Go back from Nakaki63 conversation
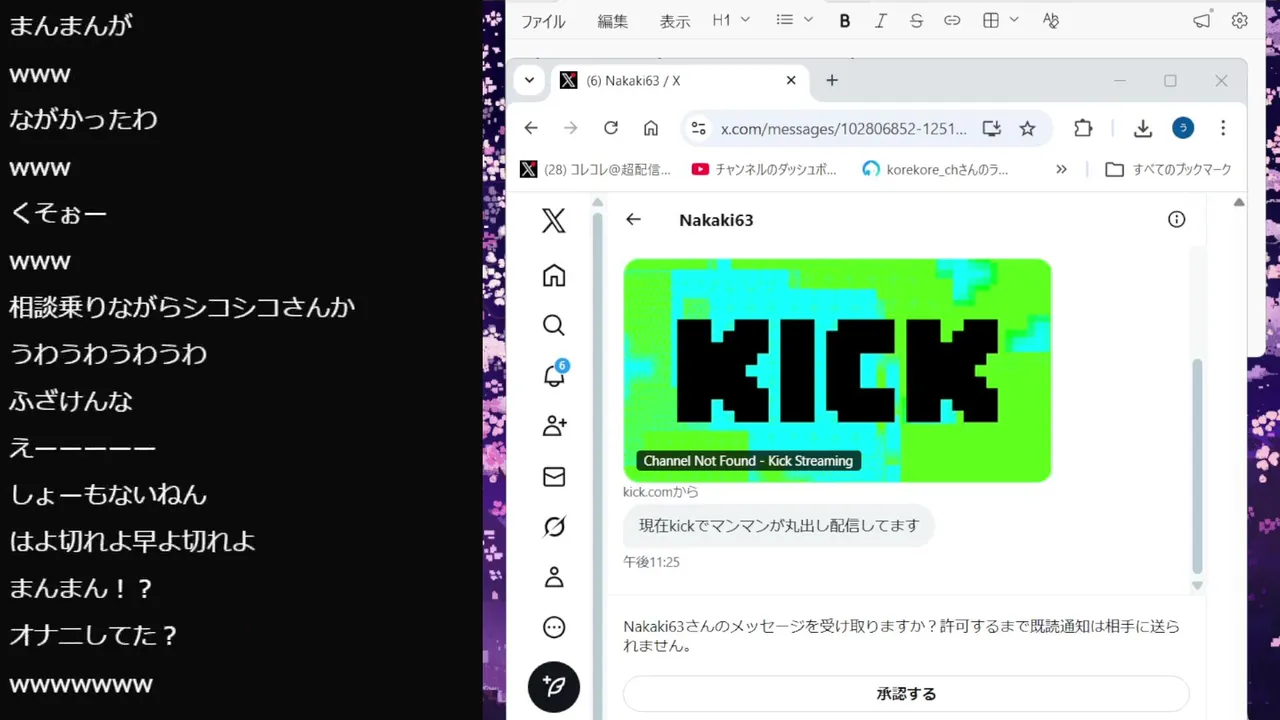The width and height of the screenshot is (1280, 720). [x=633, y=220]
